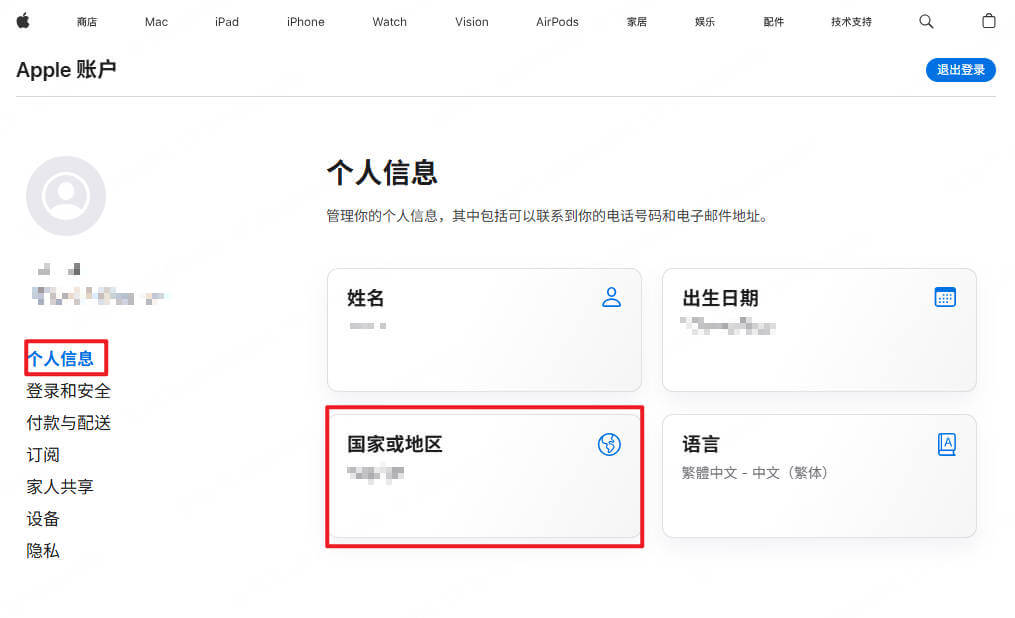Open the shopping bag icon

[x=988, y=21]
